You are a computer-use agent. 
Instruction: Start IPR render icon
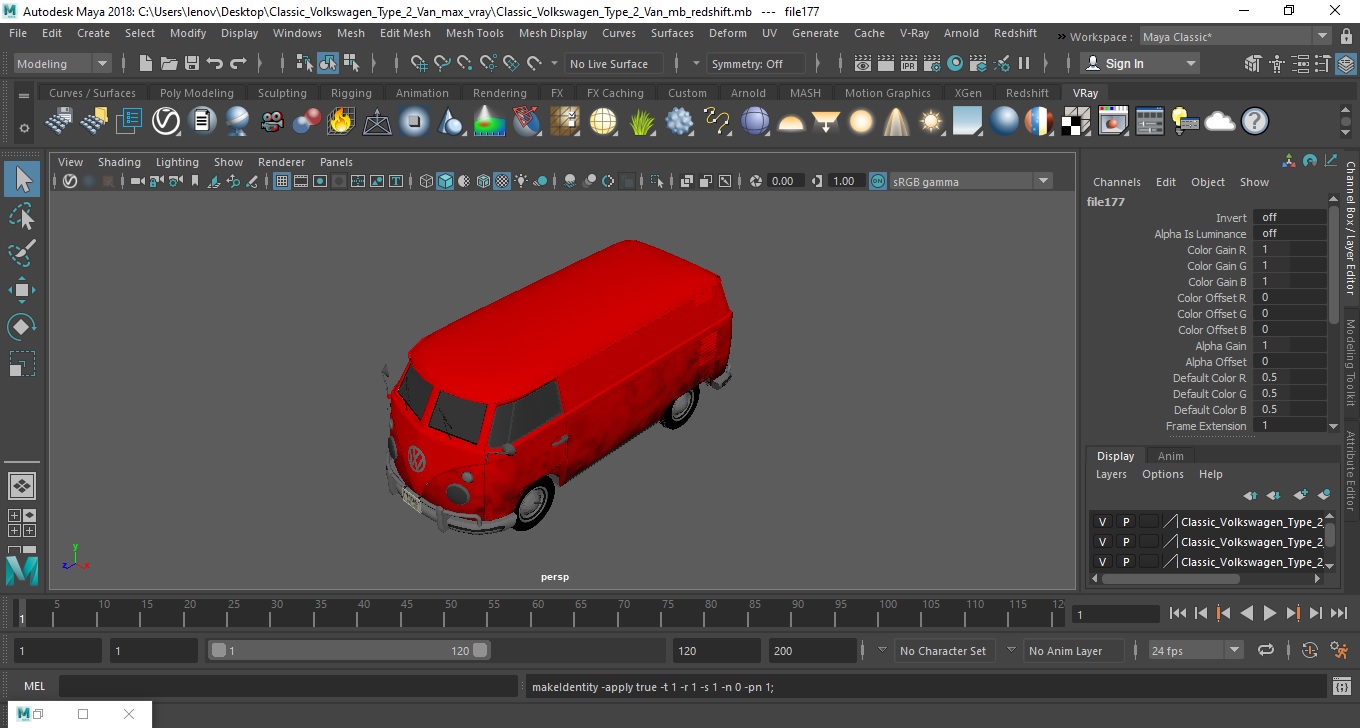(x=909, y=63)
